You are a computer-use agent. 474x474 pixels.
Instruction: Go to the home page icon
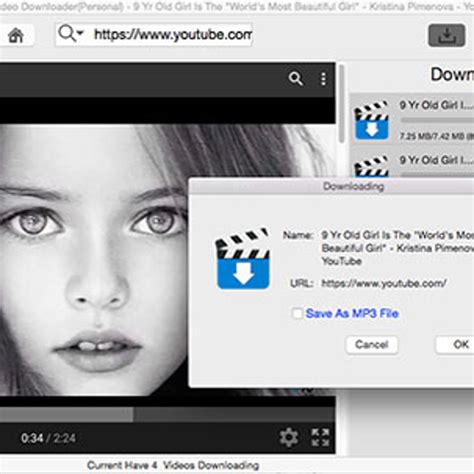click(16, 35)
